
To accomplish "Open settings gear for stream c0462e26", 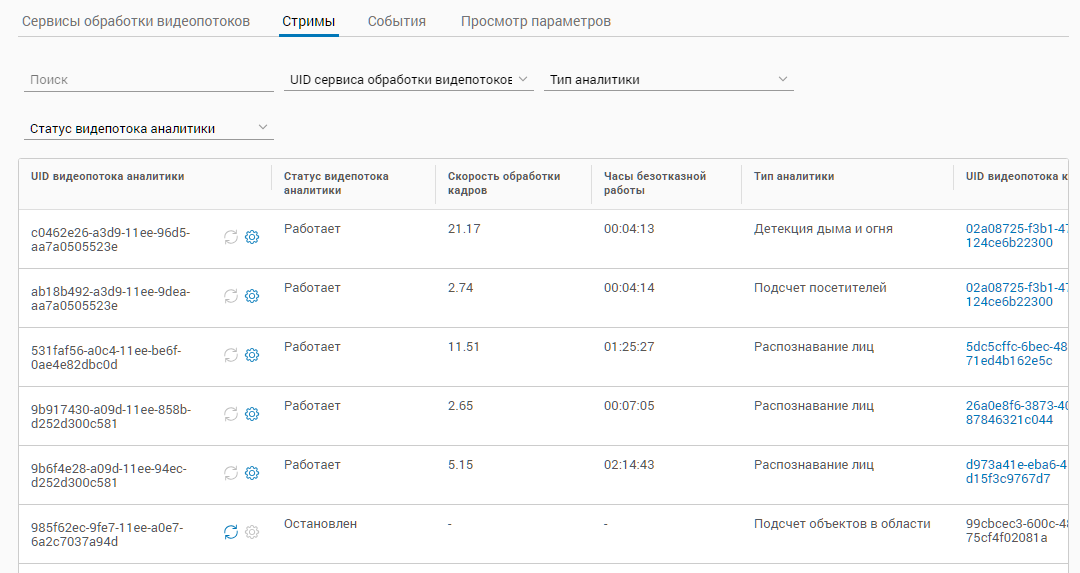I will (x=252, y=237).
